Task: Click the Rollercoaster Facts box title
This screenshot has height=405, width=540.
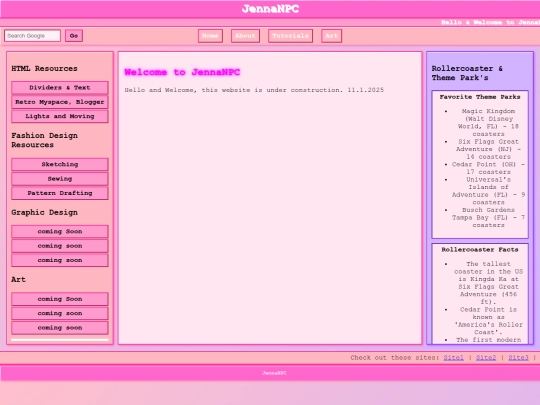Action: 480,249
